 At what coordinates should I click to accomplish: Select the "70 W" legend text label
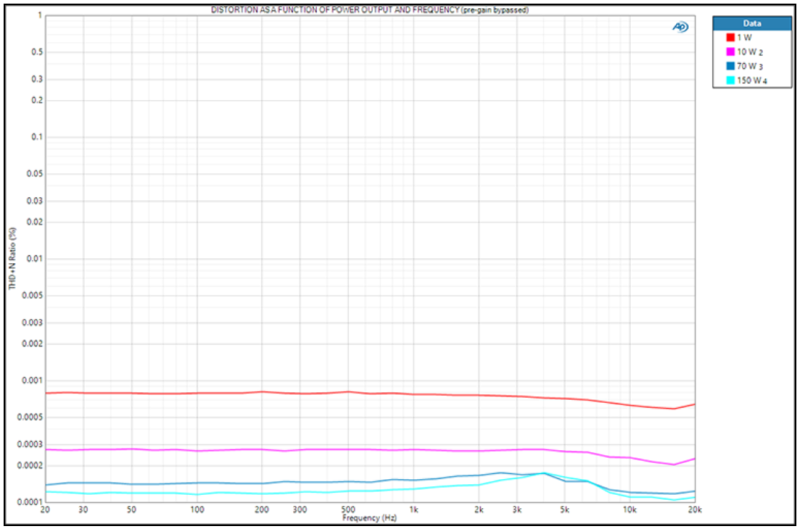click(746, 65)
